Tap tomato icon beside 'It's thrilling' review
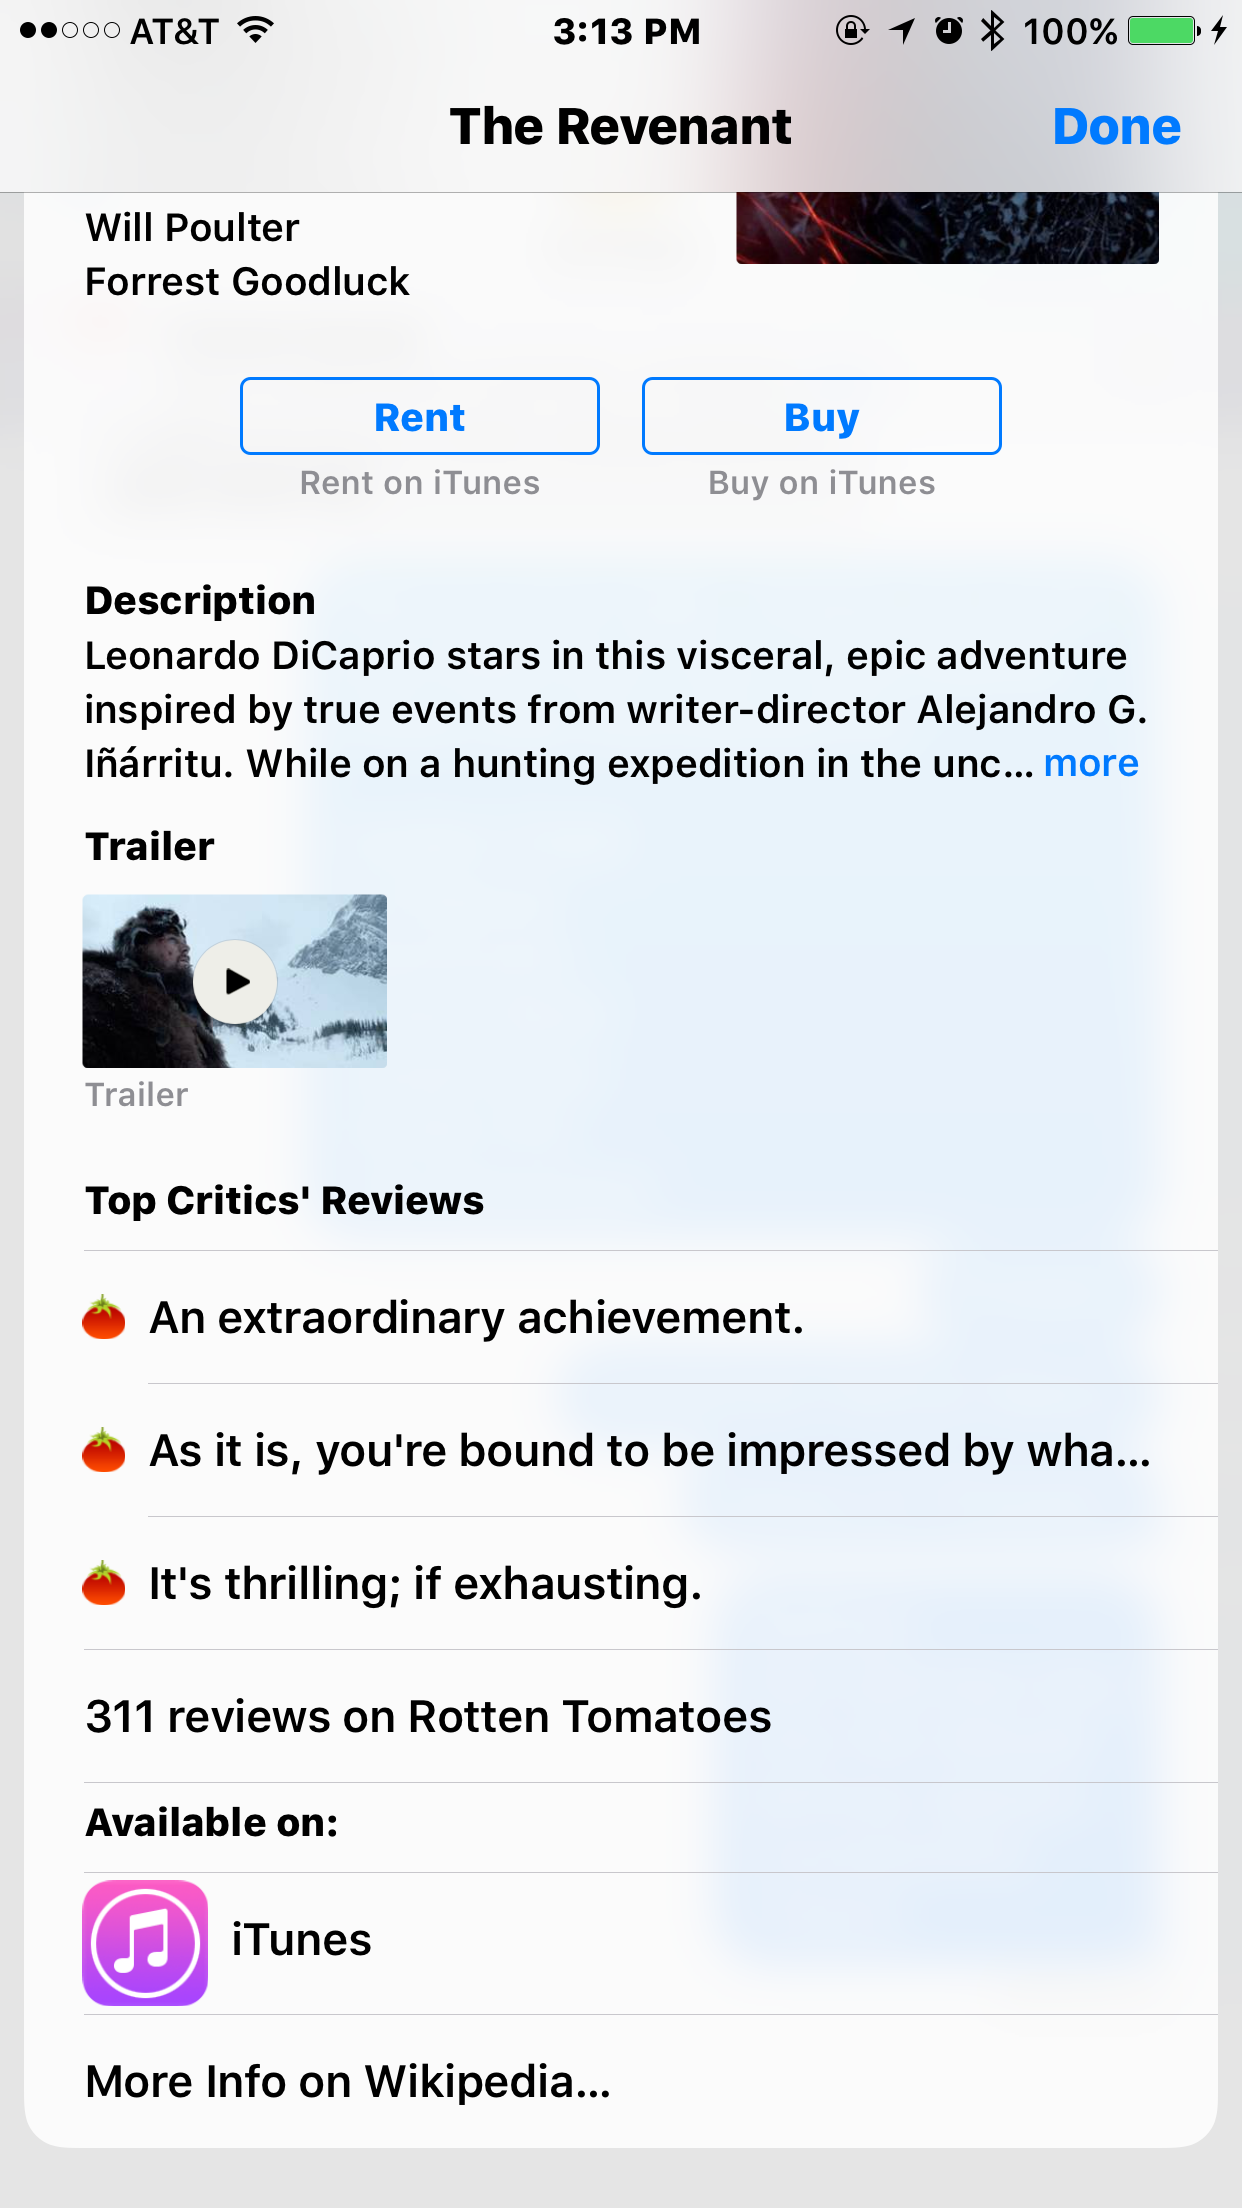The height and width of the screenshot is (2208, 1242). click(x=104, y=1583)
